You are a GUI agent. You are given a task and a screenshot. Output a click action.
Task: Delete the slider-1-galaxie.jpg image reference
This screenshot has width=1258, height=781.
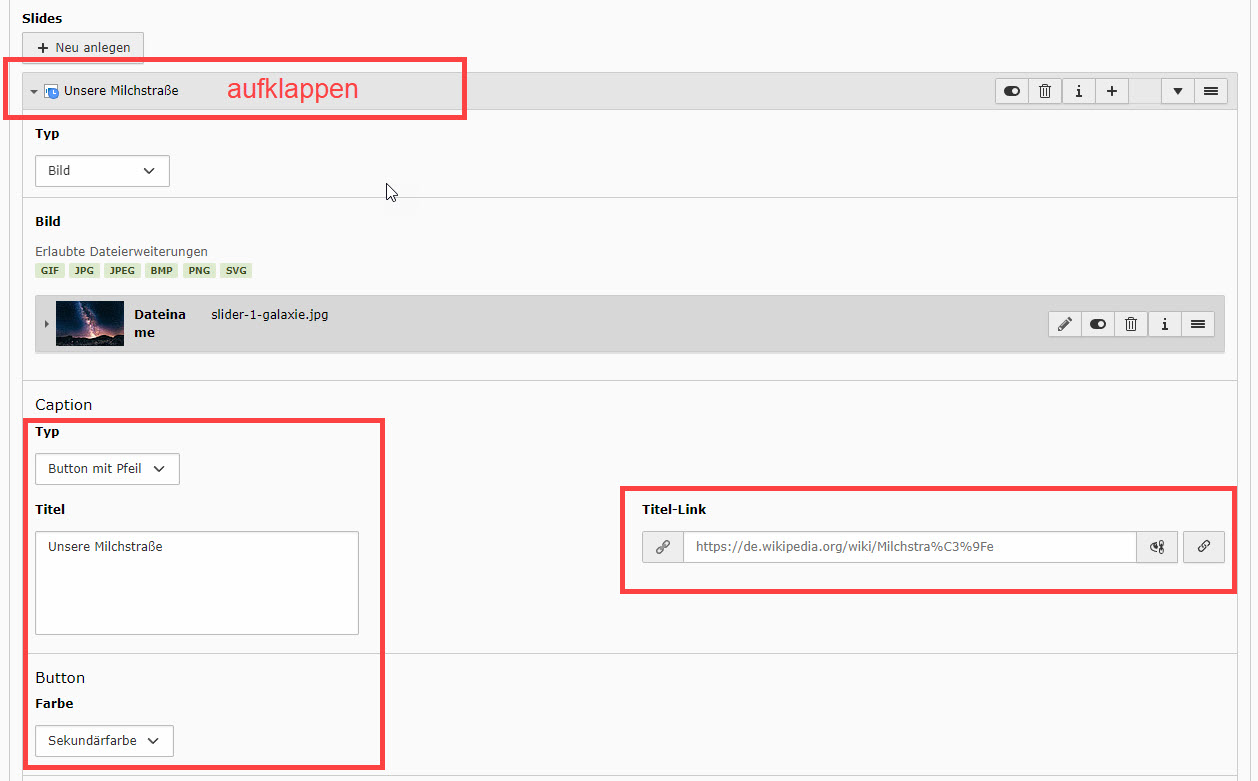(x=1131, y=324)
